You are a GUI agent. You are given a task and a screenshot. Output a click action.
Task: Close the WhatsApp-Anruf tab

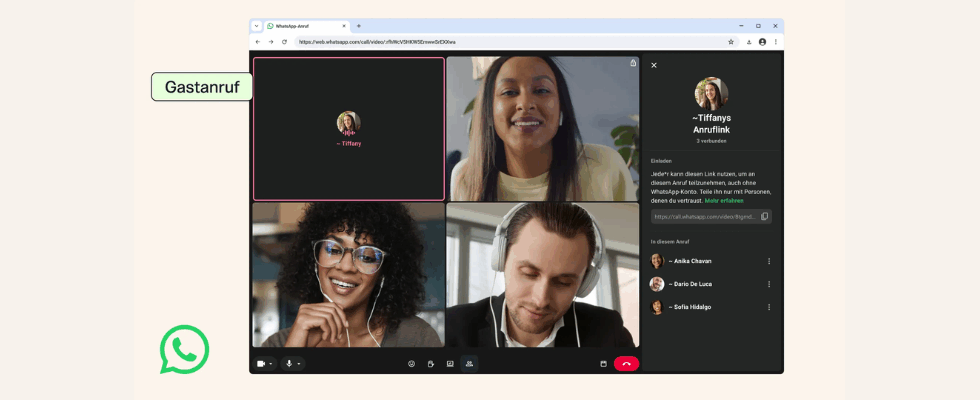click(344, 26)
